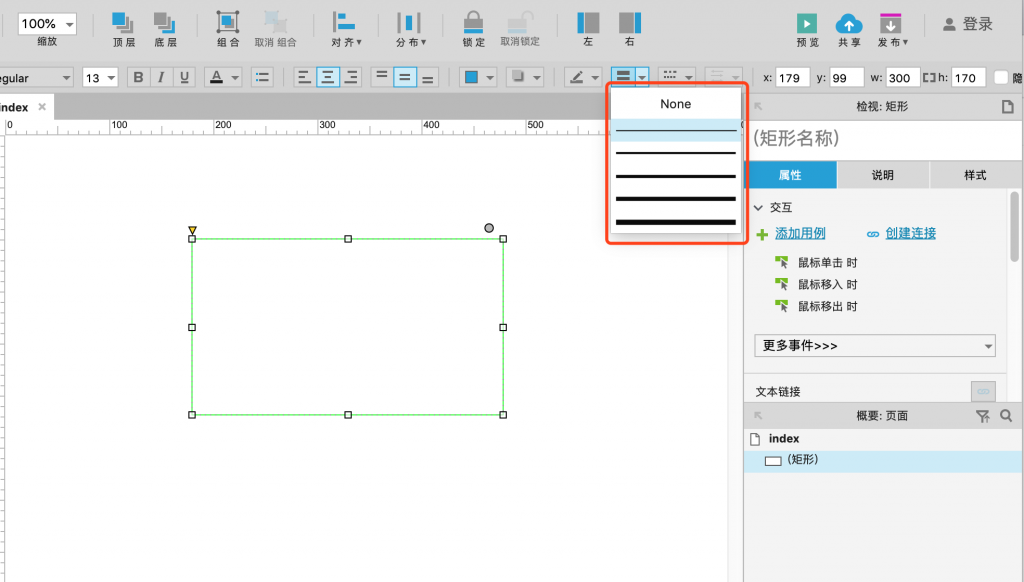Toggle italic text formatting
The height and width of the screenshot is (582, 1024).
coord(161,77)
